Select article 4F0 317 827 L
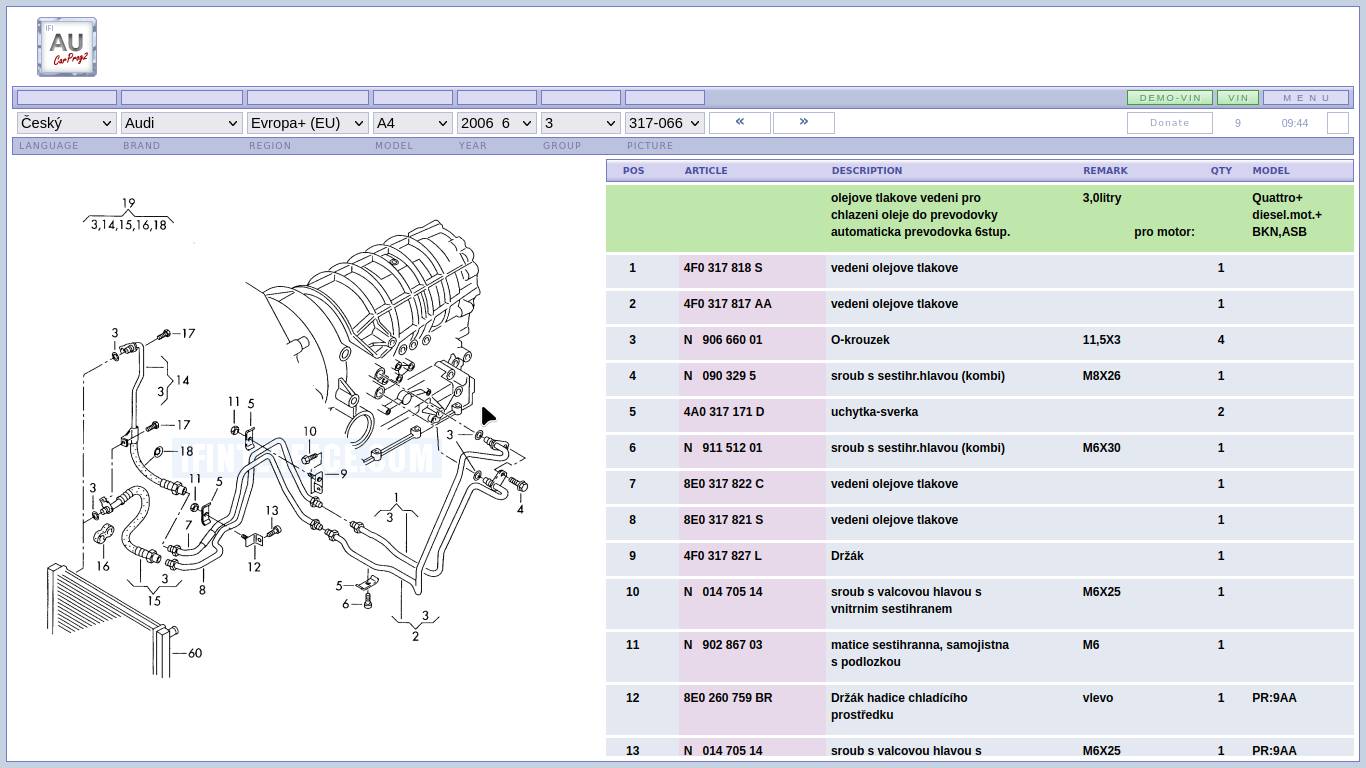1366x768 pixels. click(723, 556)
